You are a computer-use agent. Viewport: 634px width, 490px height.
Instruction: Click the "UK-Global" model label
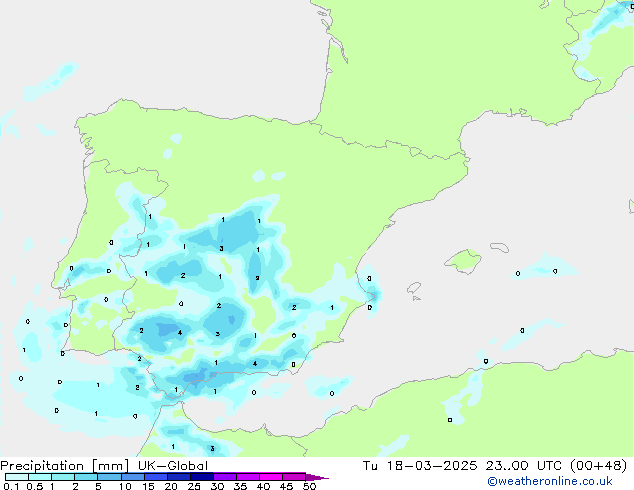tap(173, 465)
